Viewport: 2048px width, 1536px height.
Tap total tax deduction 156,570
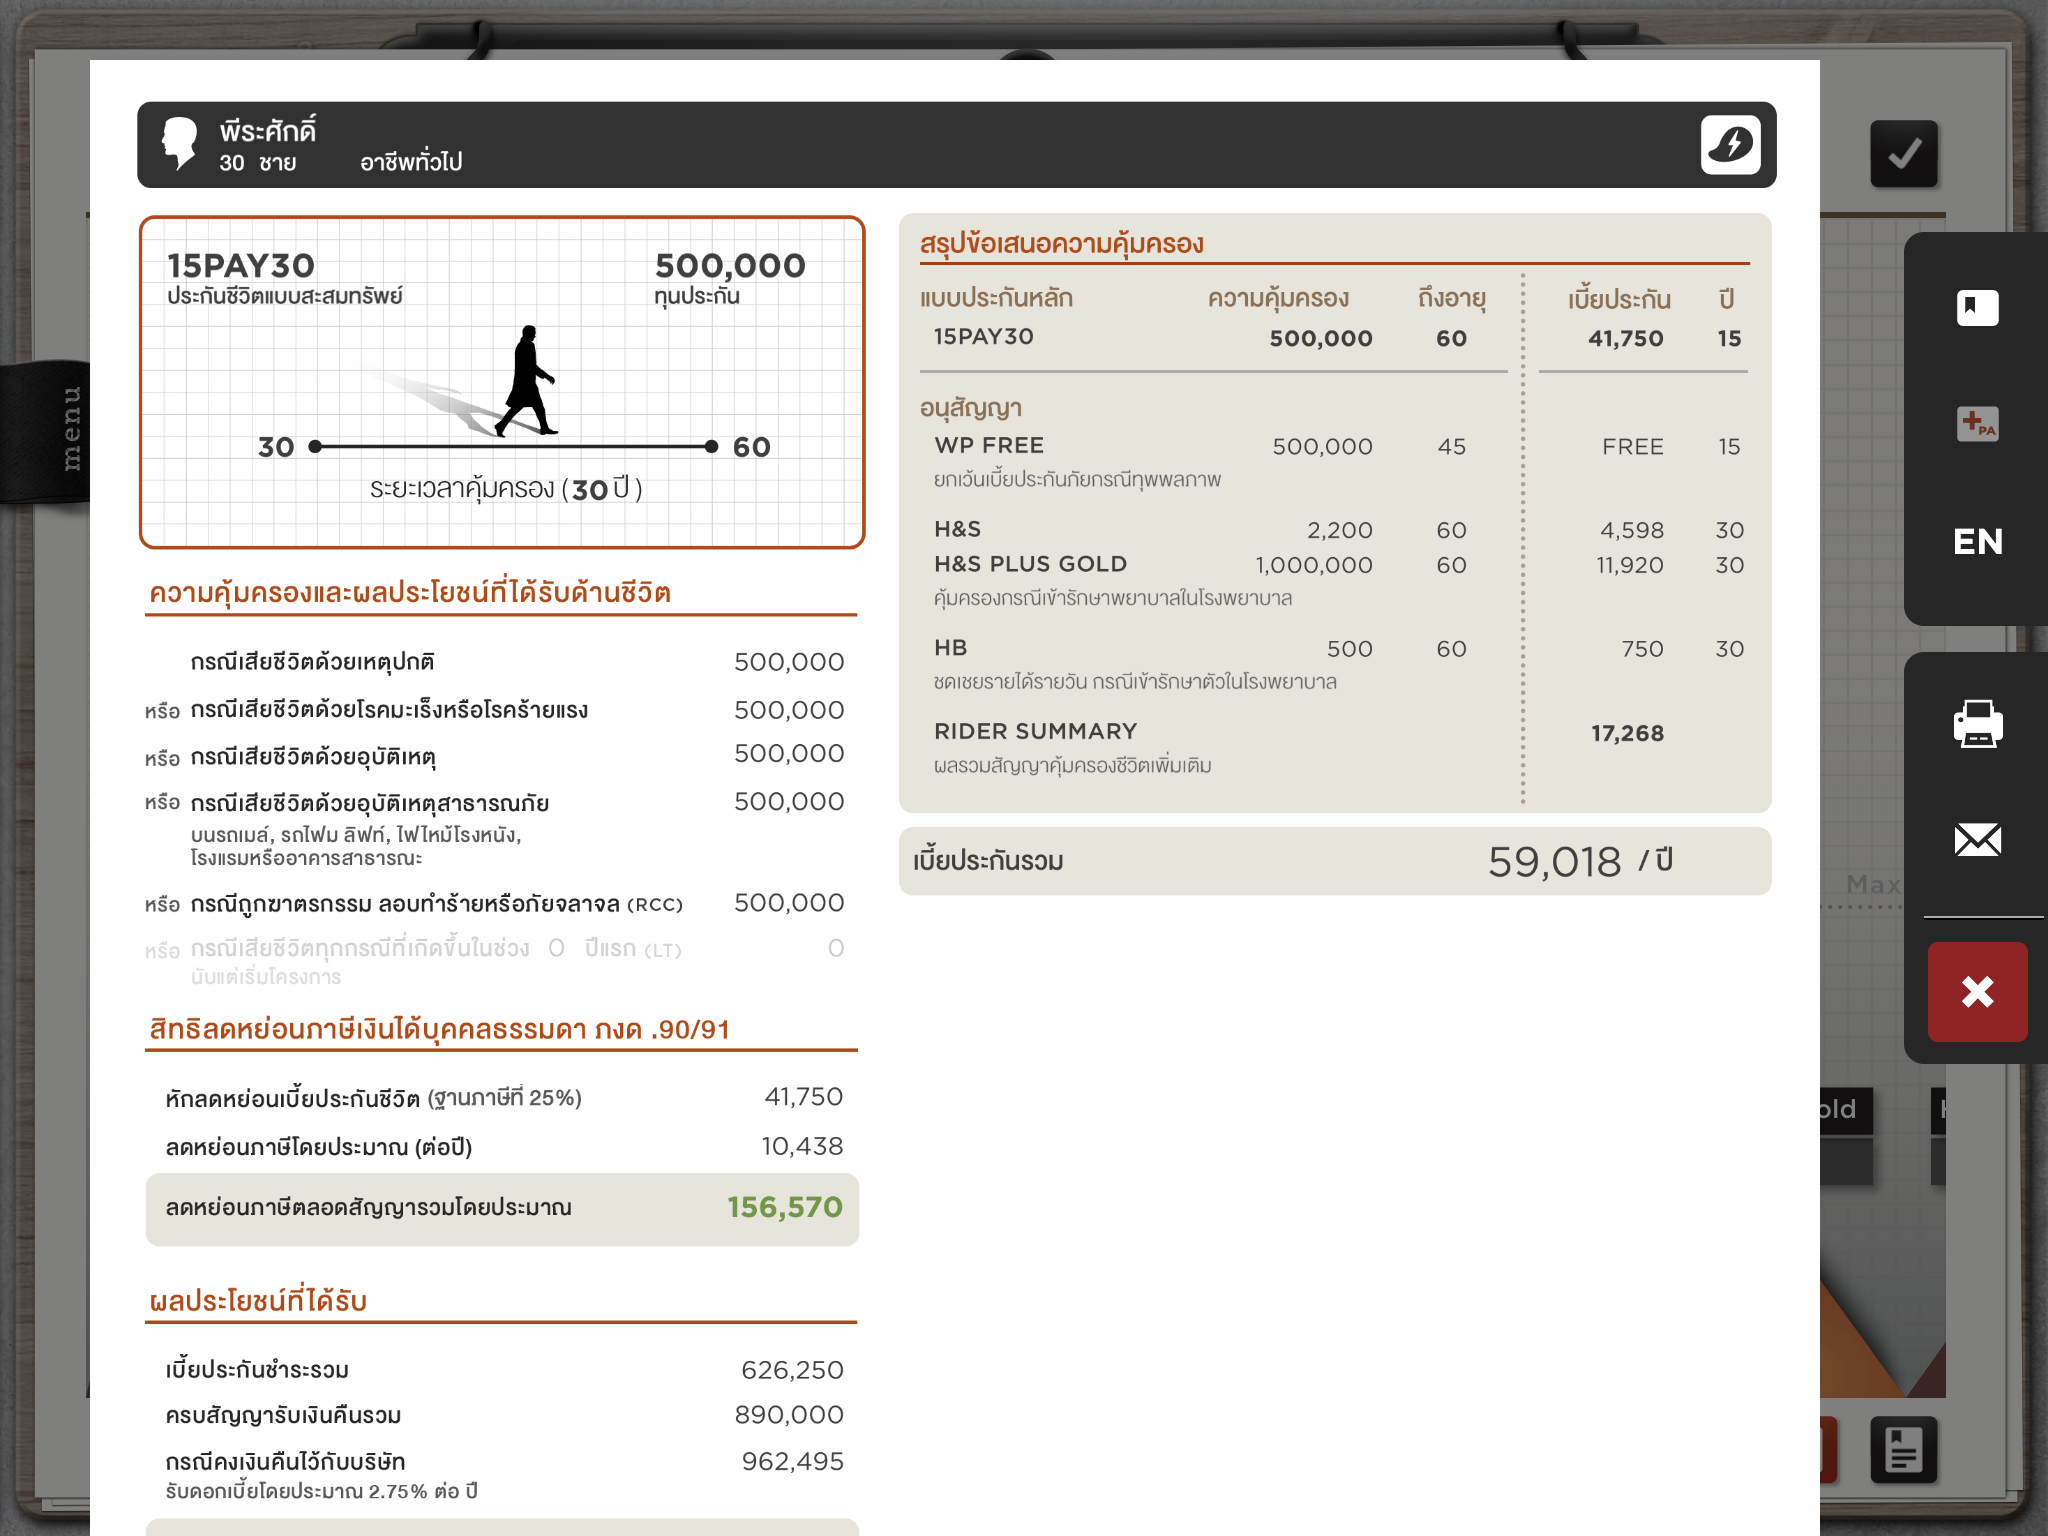[x=785, y=1207]
